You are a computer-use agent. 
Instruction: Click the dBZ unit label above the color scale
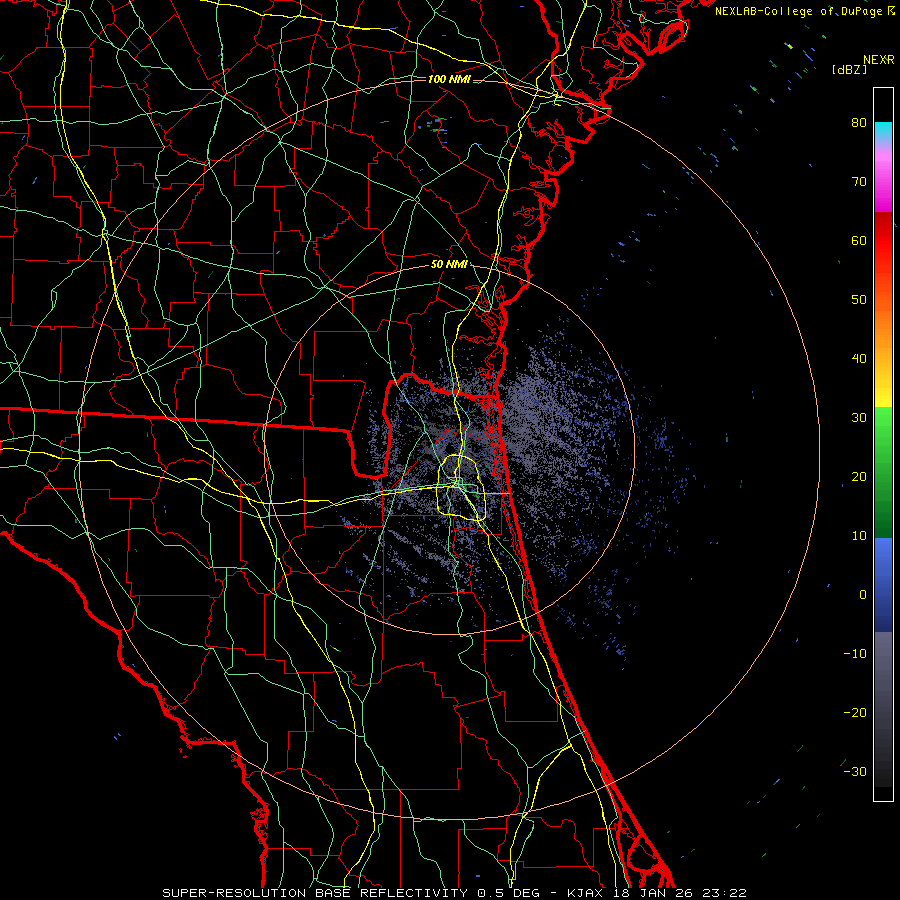tap(849, 69)
